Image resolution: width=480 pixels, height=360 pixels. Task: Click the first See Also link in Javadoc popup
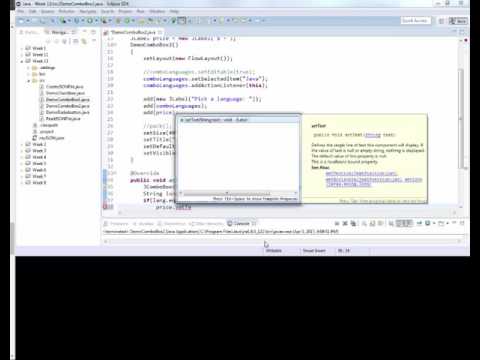[x=361, y=173]
